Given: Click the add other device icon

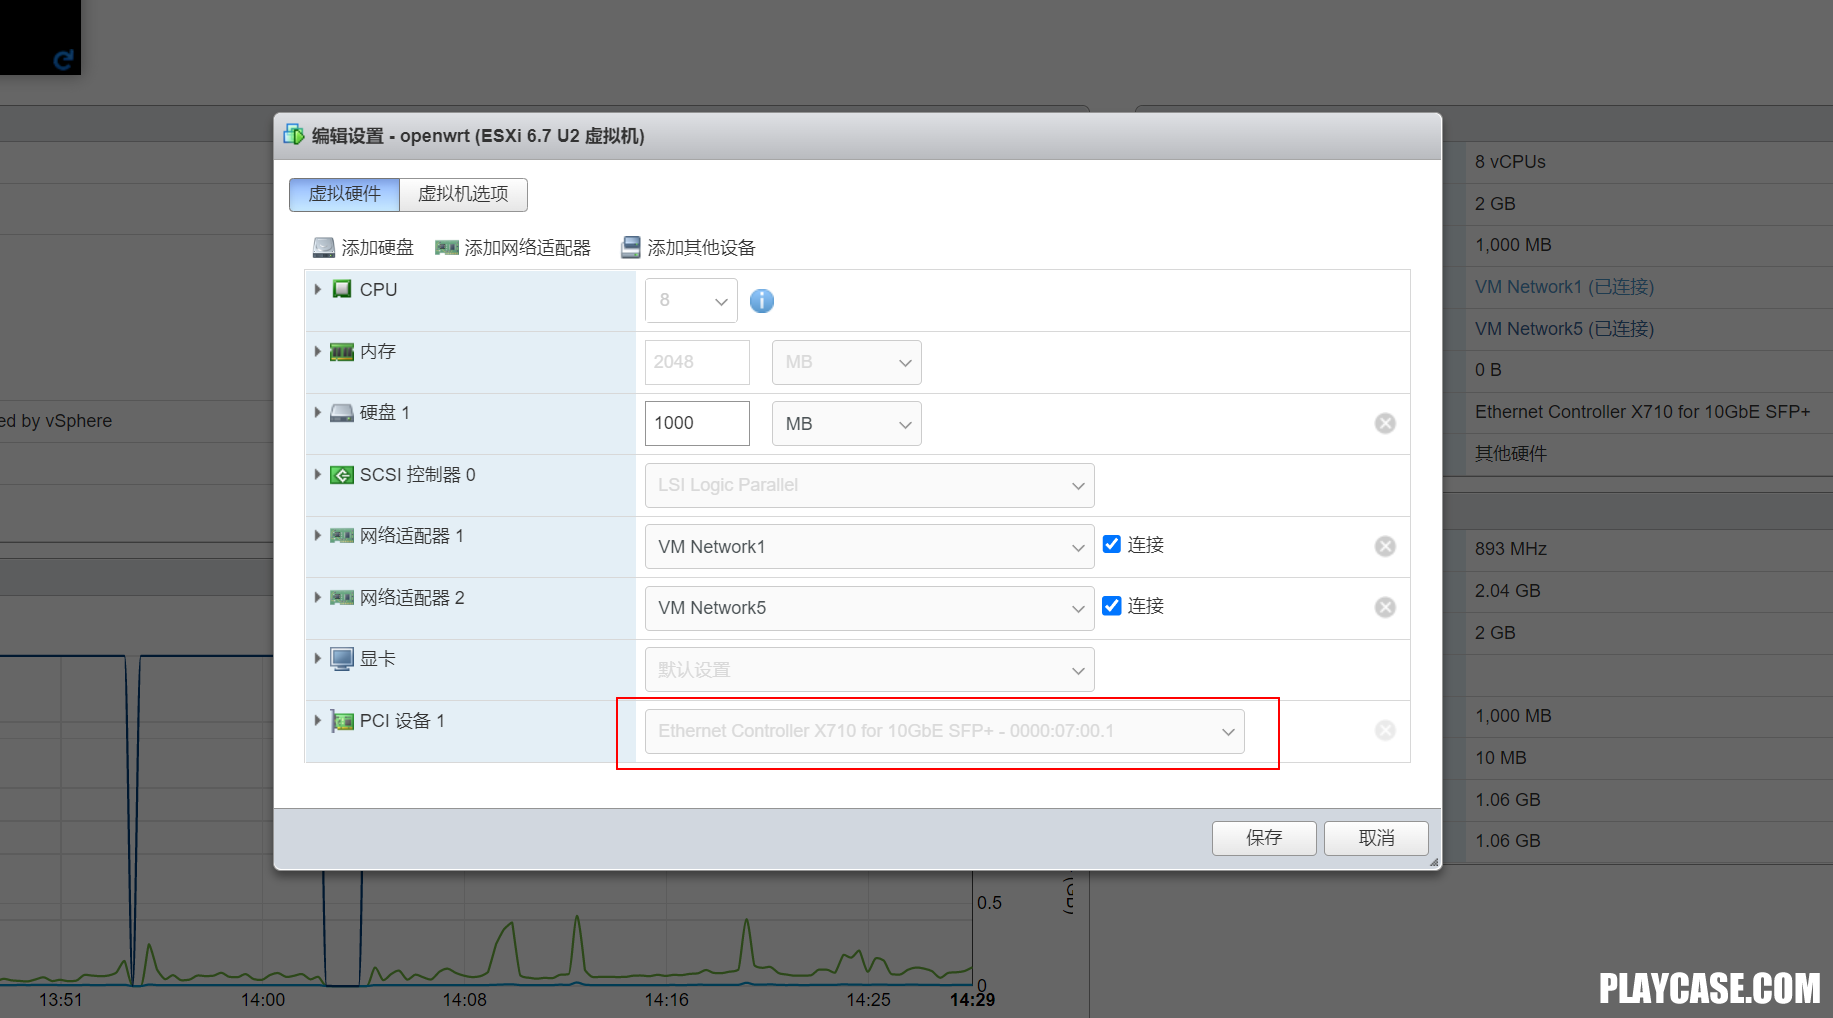Looking at the screenshot, I should (630, 247).
